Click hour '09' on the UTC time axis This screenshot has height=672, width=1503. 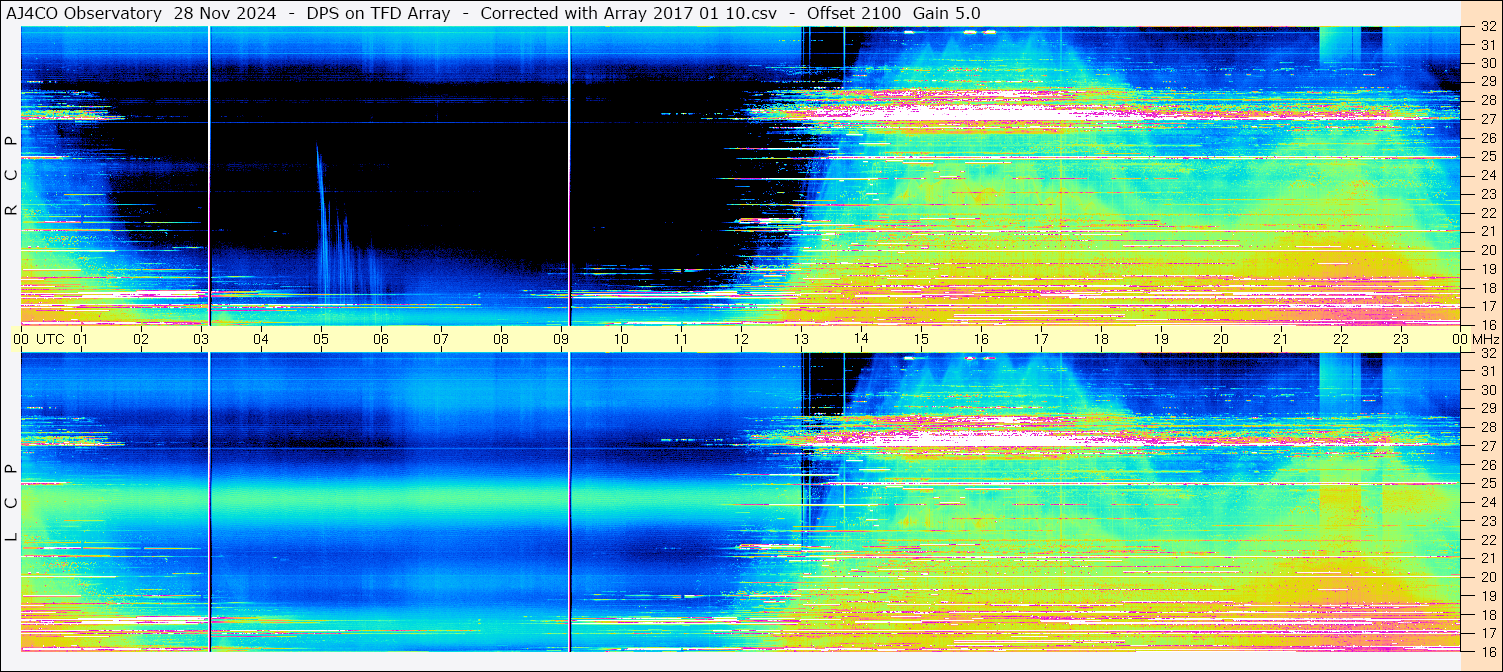pos(561,340)
